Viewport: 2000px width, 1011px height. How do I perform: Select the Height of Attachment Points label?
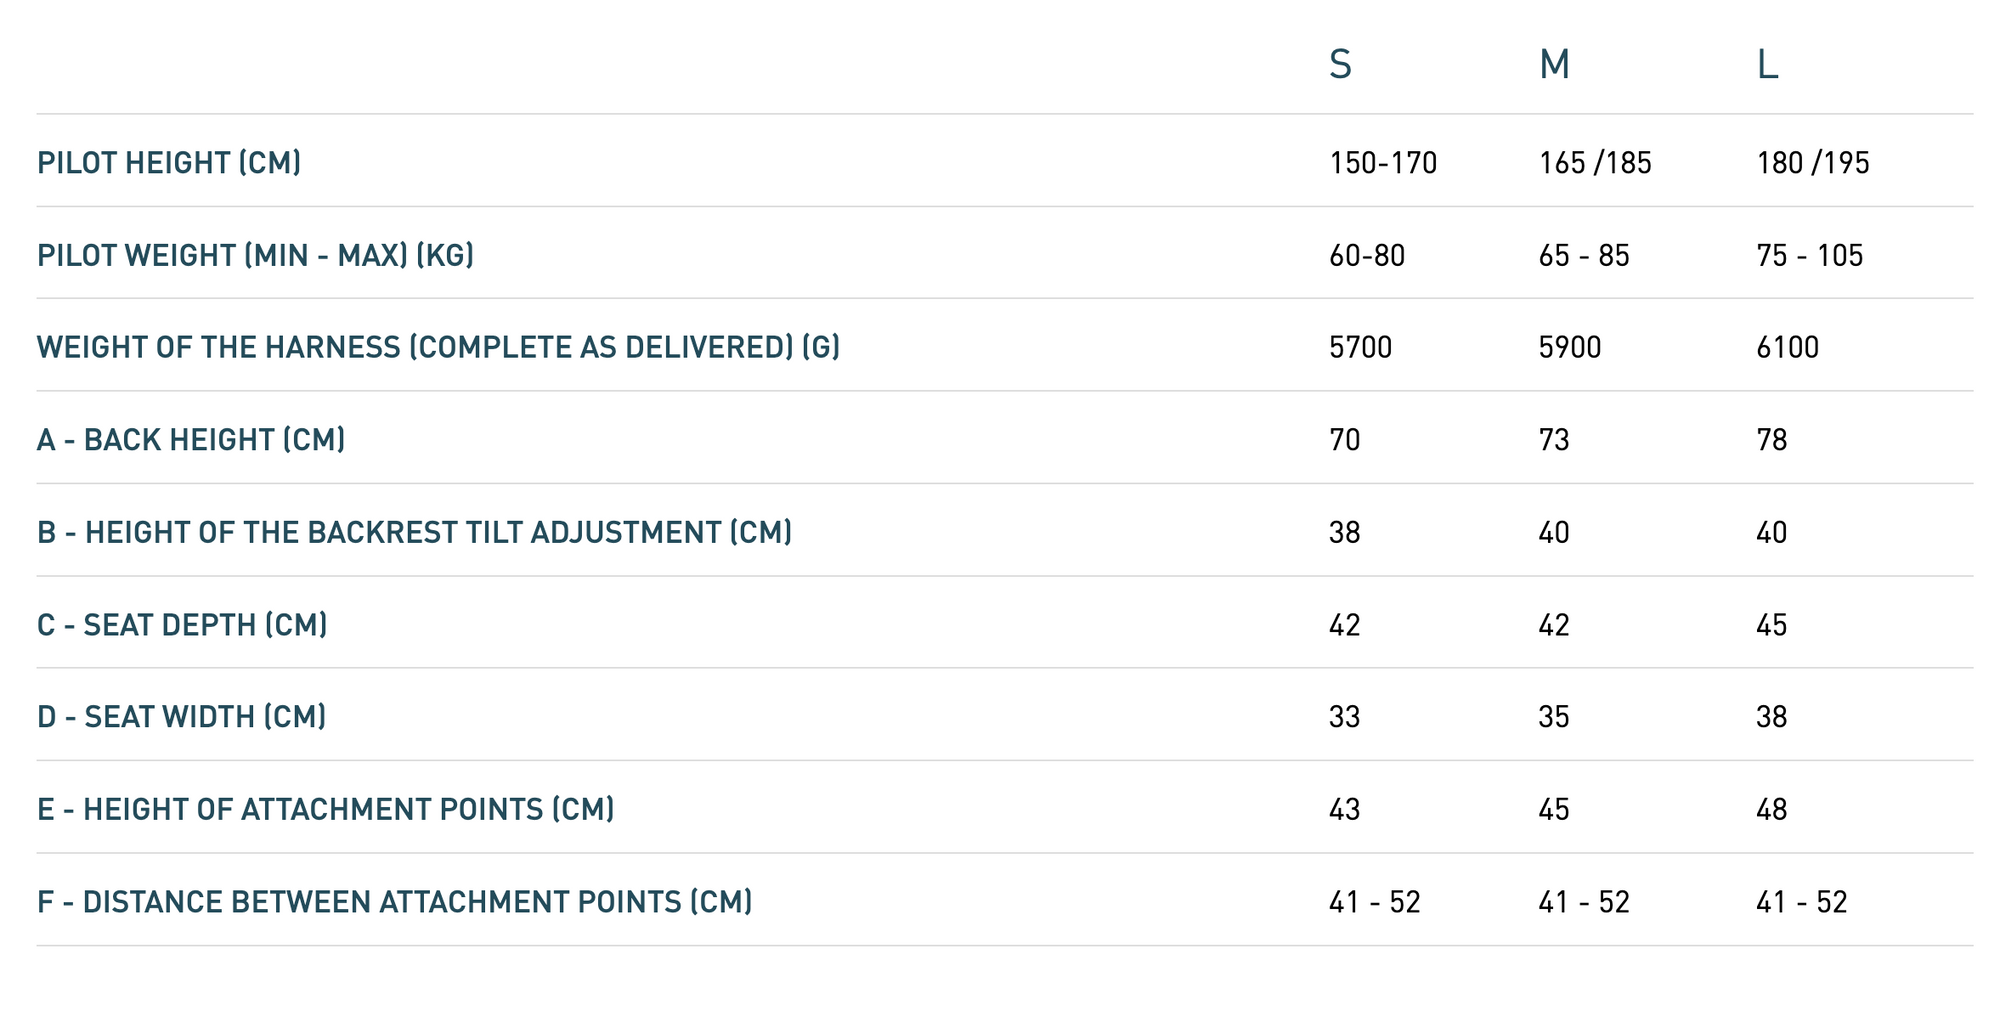coord(325,809)
